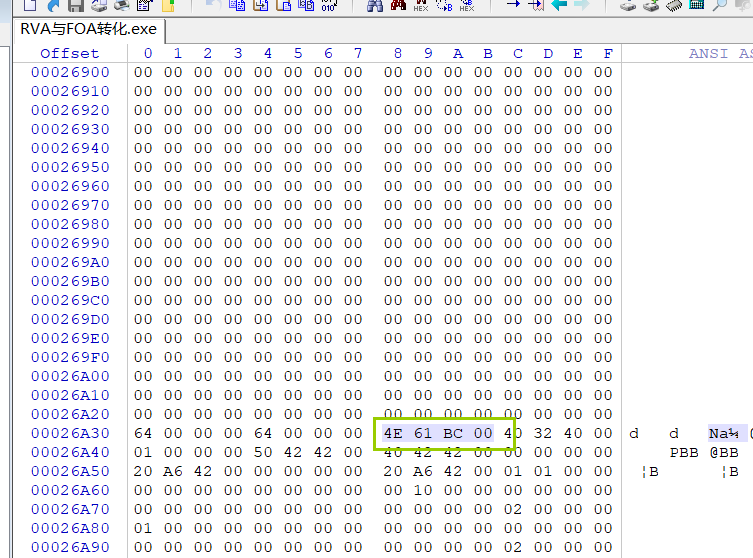This screenshot has height=558, width=753.
Task: Click hex byte 50 in row 00026A40
Action: pos(263,452)
